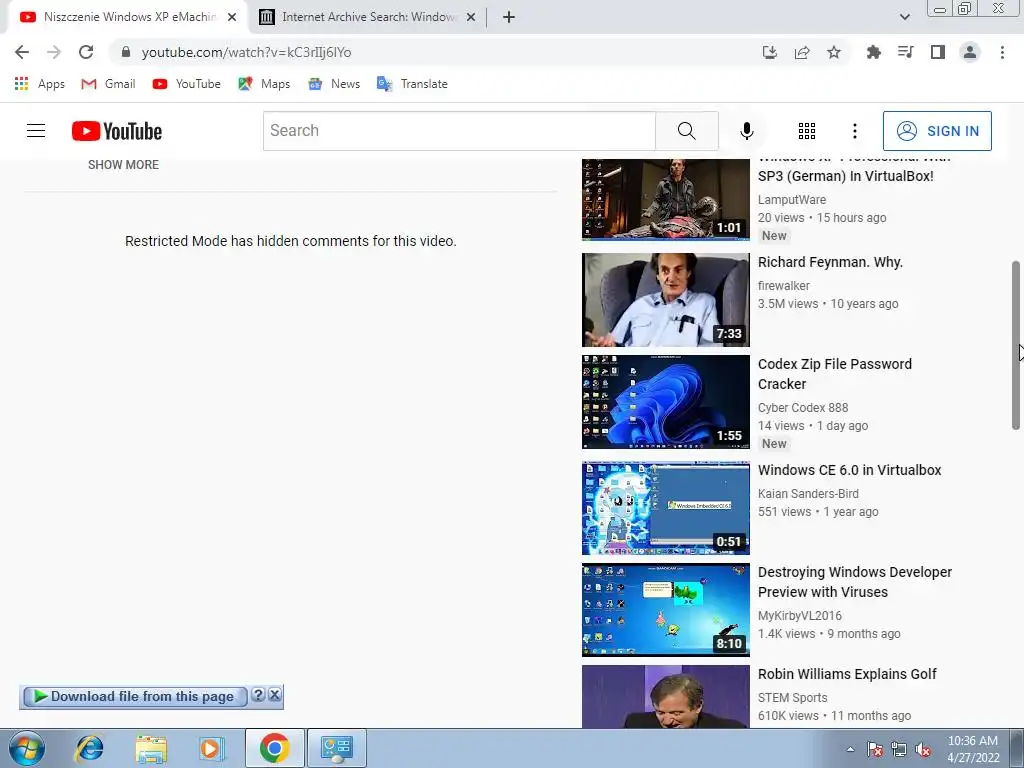Open the Apps bookmark
Image resolution: width=1024 pixels, height=768 pixels.
point(40,84)
